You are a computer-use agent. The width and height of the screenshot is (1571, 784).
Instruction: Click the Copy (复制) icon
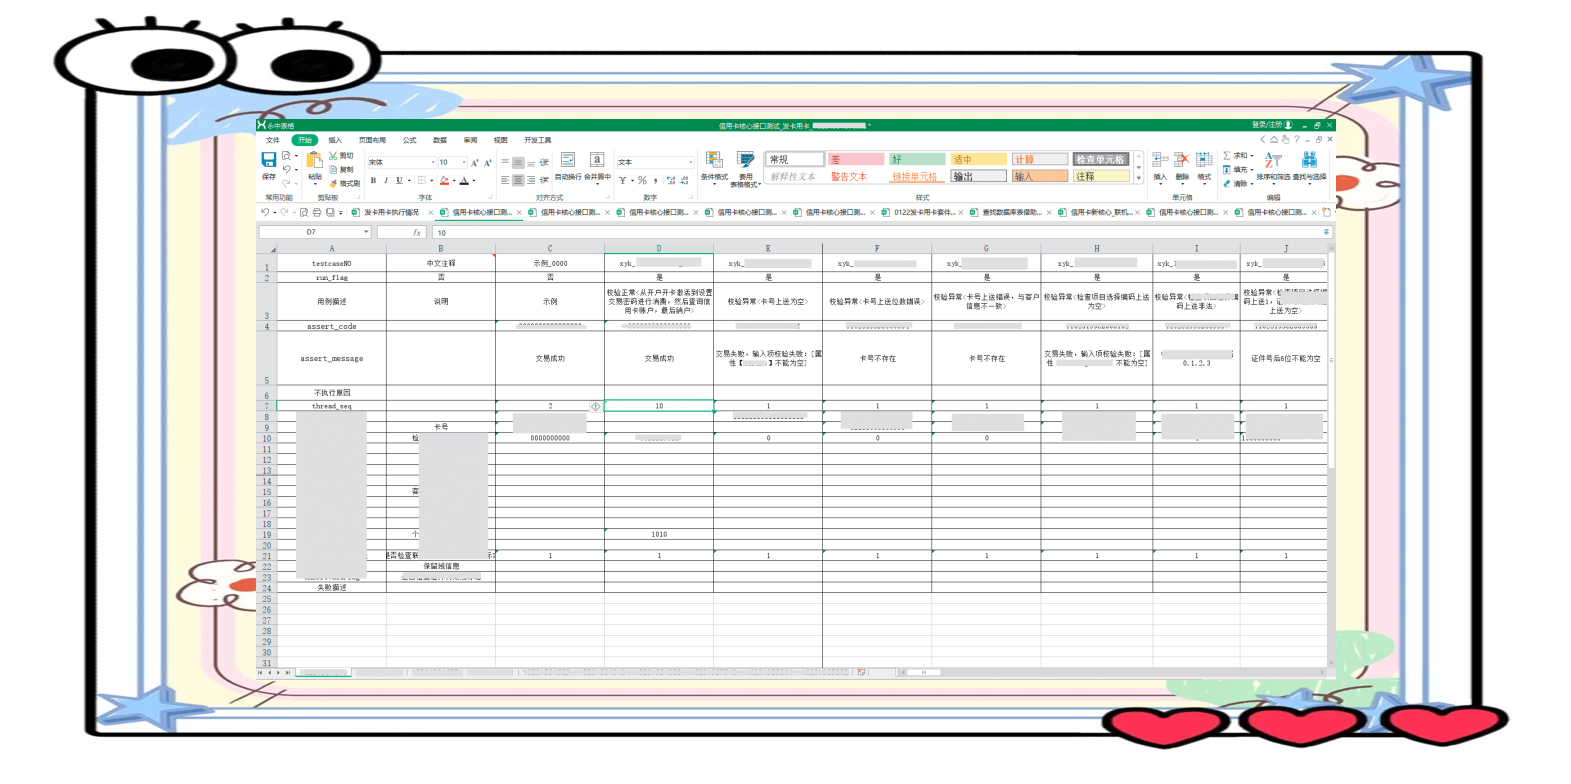[333, 169]
